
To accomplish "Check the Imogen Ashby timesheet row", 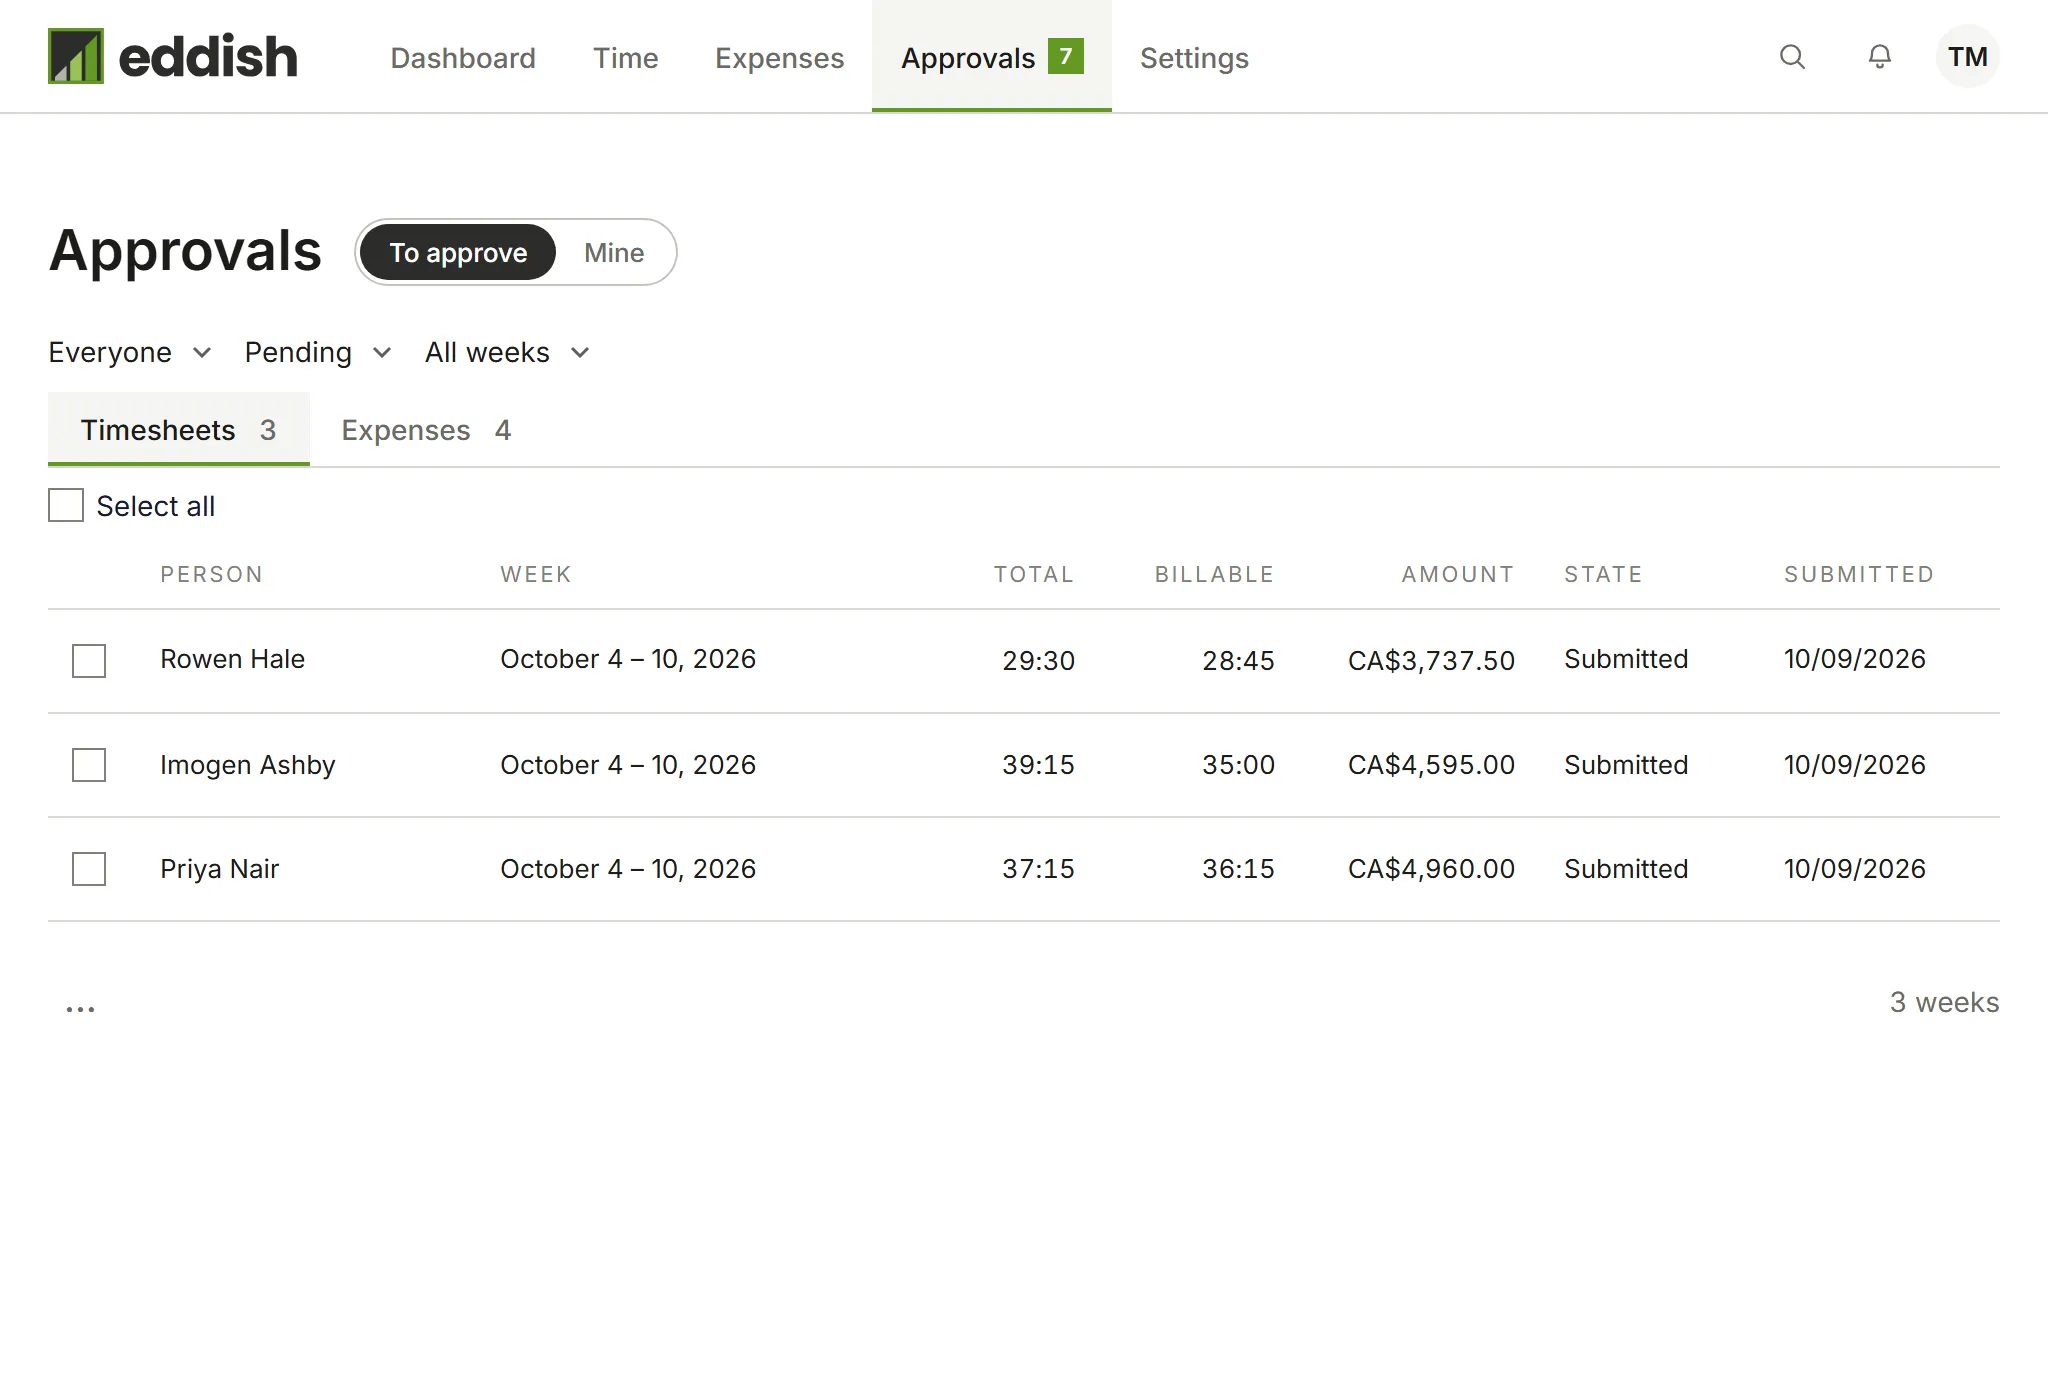I will click(x=89, y=765).
